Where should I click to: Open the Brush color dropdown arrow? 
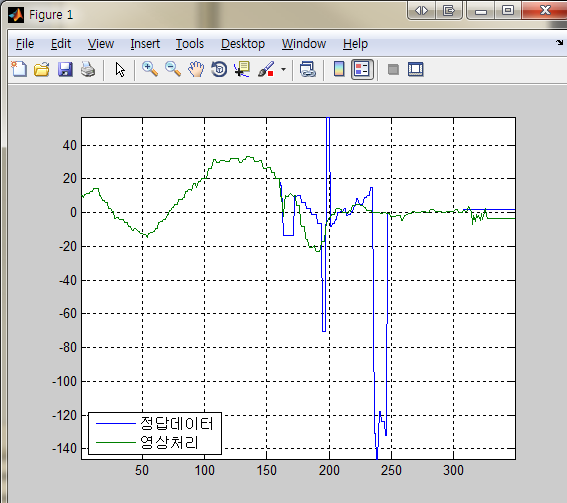coord(283,69)
